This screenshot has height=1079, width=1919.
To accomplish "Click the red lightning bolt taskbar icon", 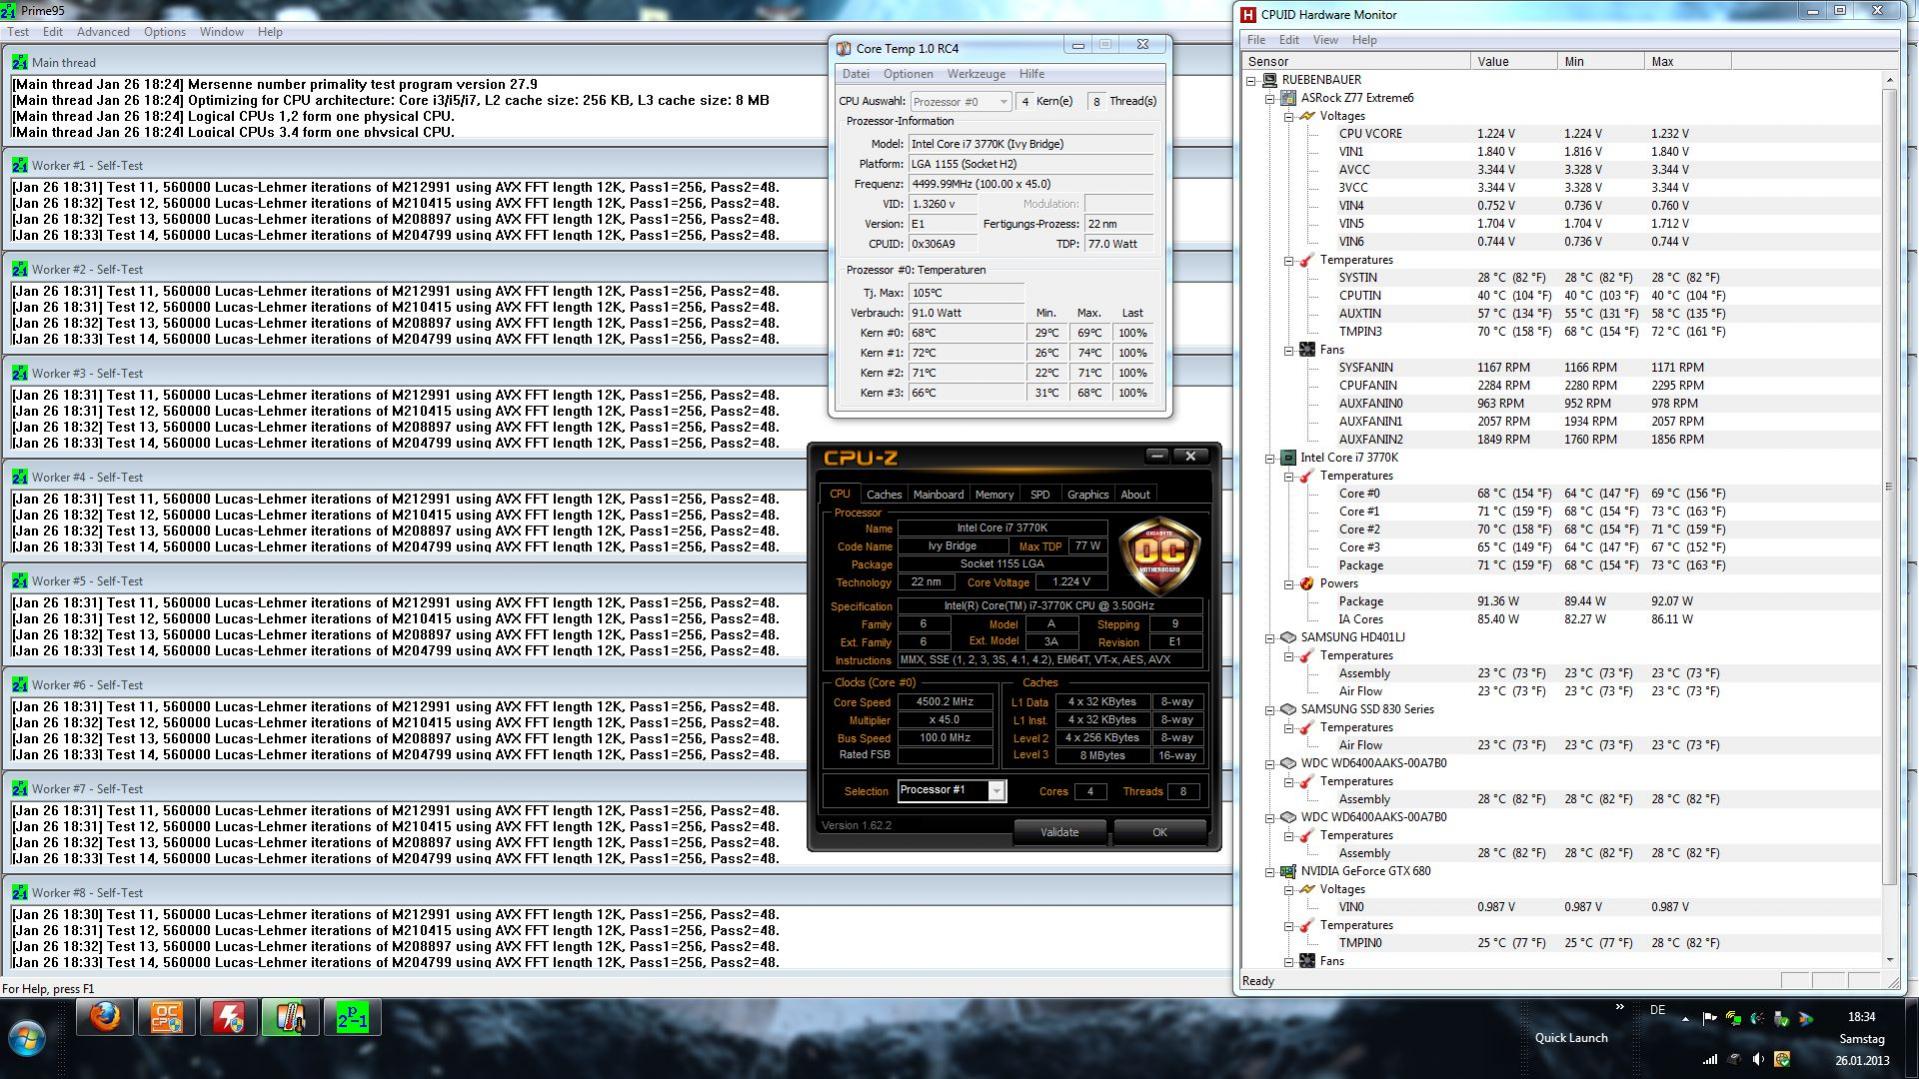I will (x=229, y=1019).
